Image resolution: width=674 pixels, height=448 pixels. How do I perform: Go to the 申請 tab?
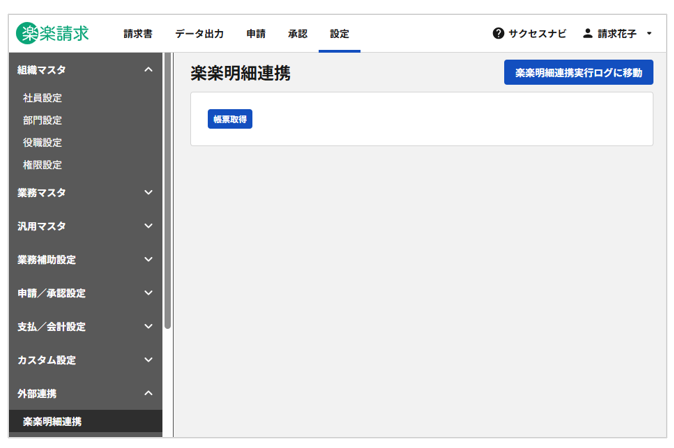point(256,34)
